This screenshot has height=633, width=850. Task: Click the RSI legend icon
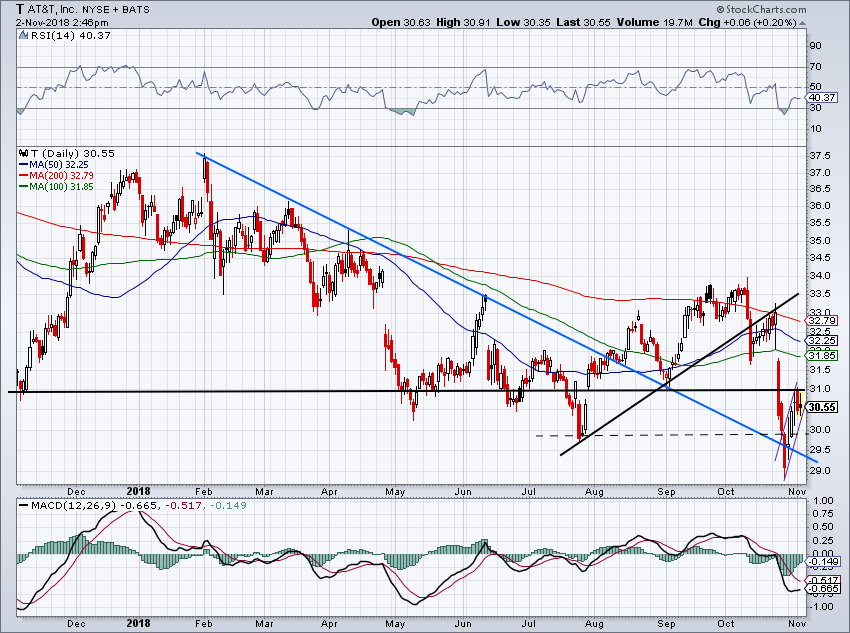pos(23,36)
